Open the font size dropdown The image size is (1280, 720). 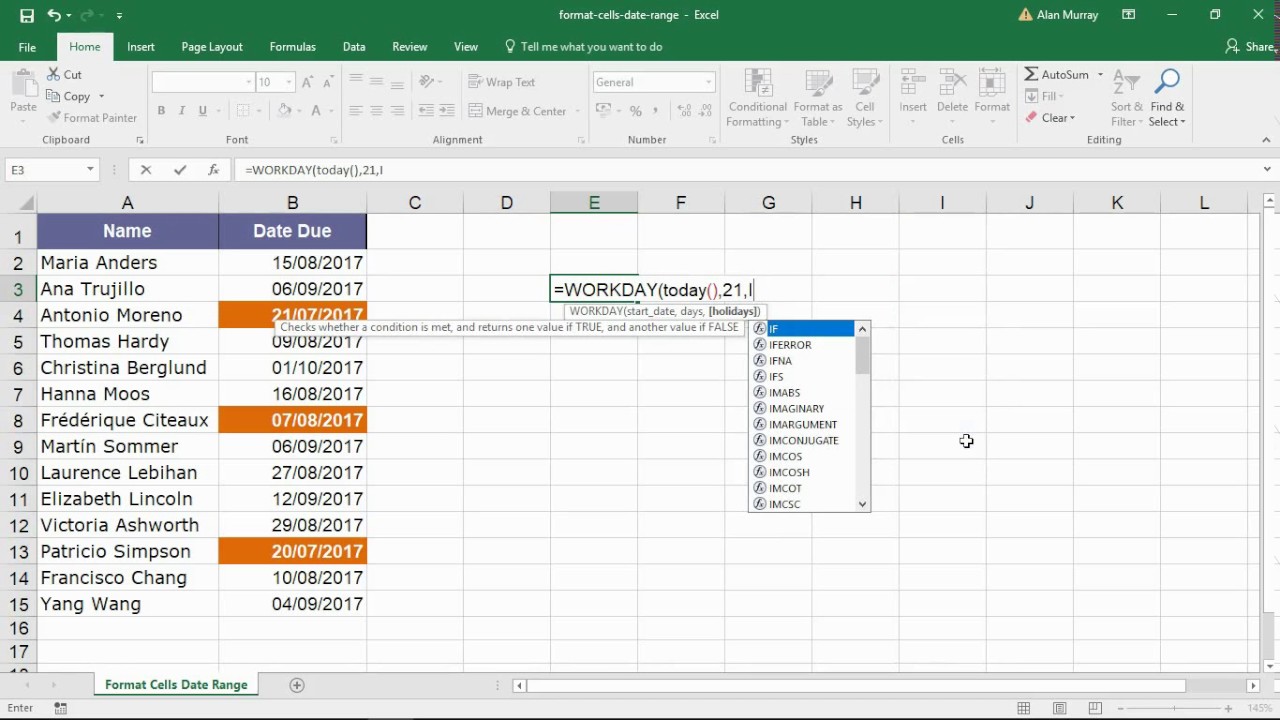[289, 82]
